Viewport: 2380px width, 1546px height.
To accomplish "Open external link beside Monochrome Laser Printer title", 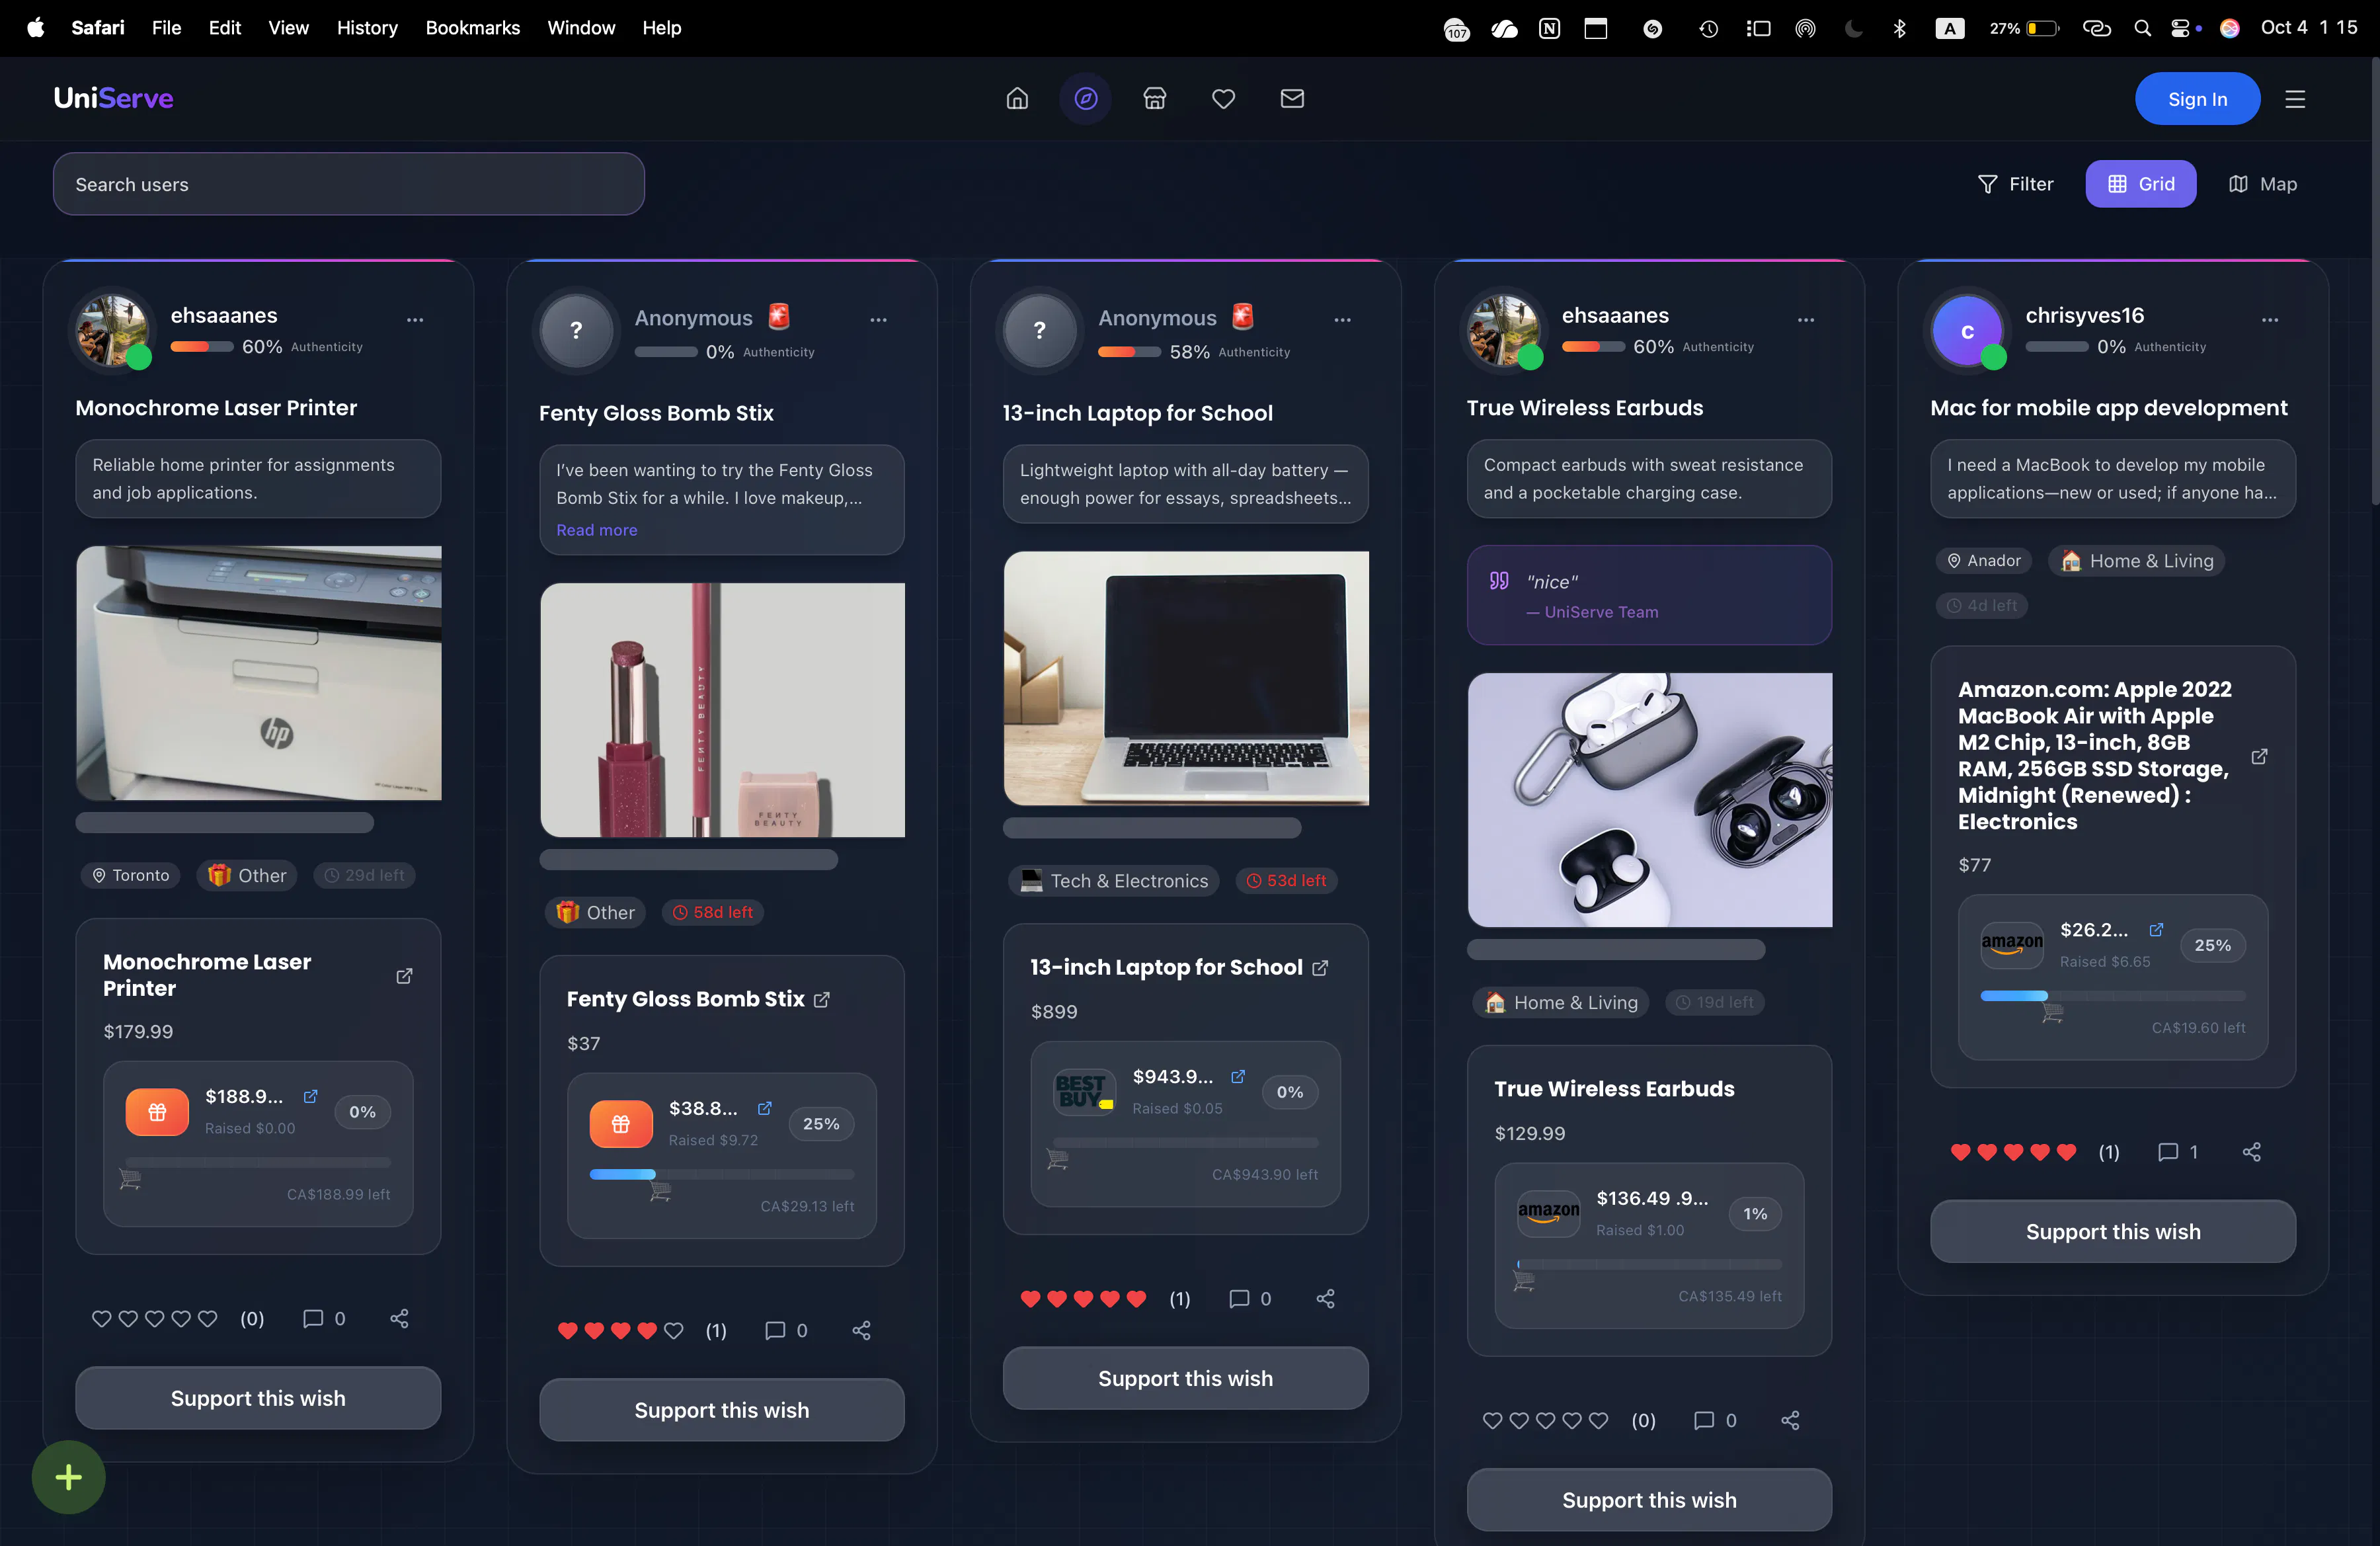I will (404, 975).
